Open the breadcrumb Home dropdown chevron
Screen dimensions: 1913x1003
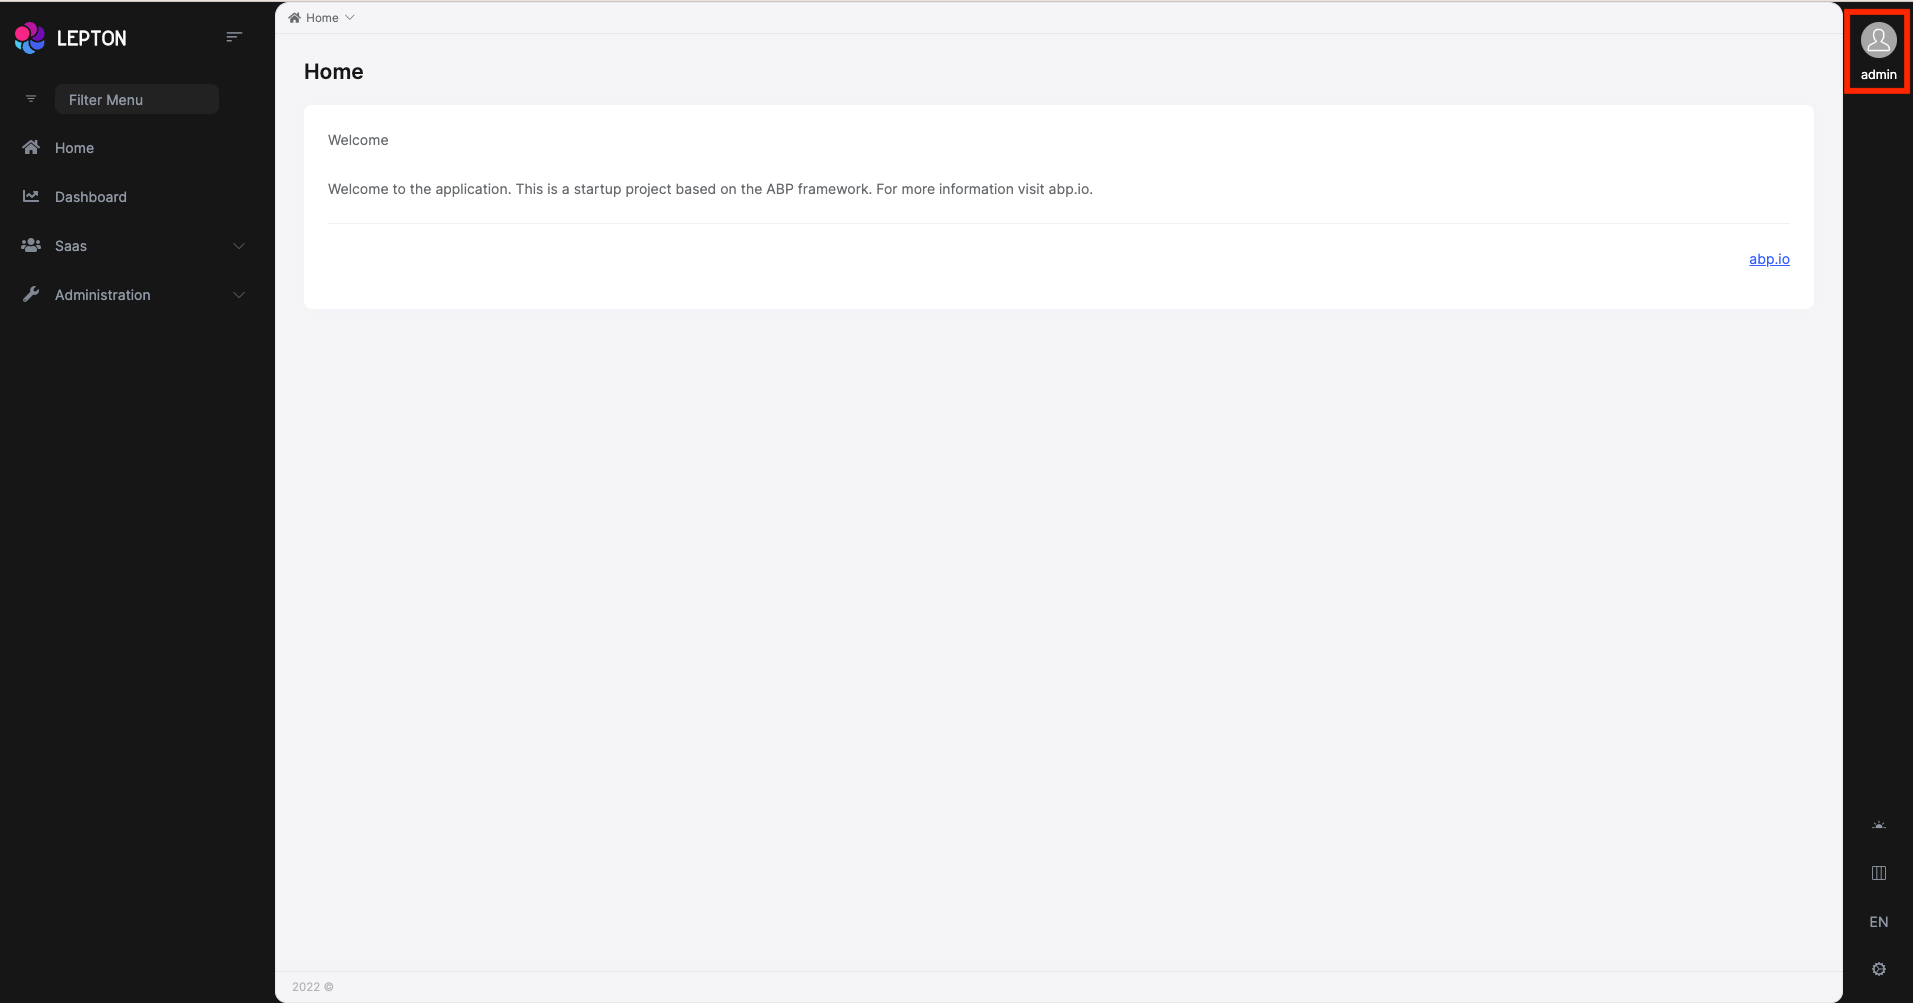(x=350, y=18)
